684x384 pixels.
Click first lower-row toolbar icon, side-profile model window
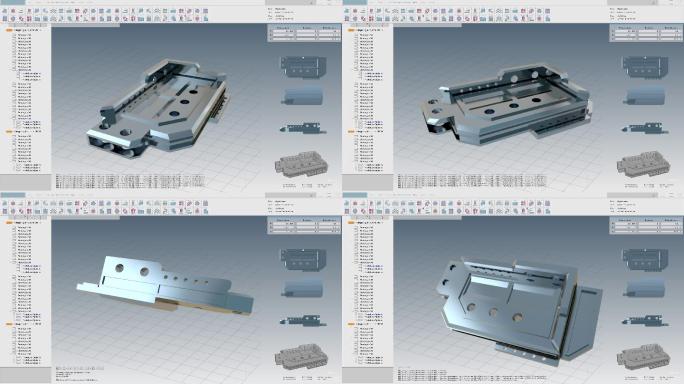coord(5,211)
